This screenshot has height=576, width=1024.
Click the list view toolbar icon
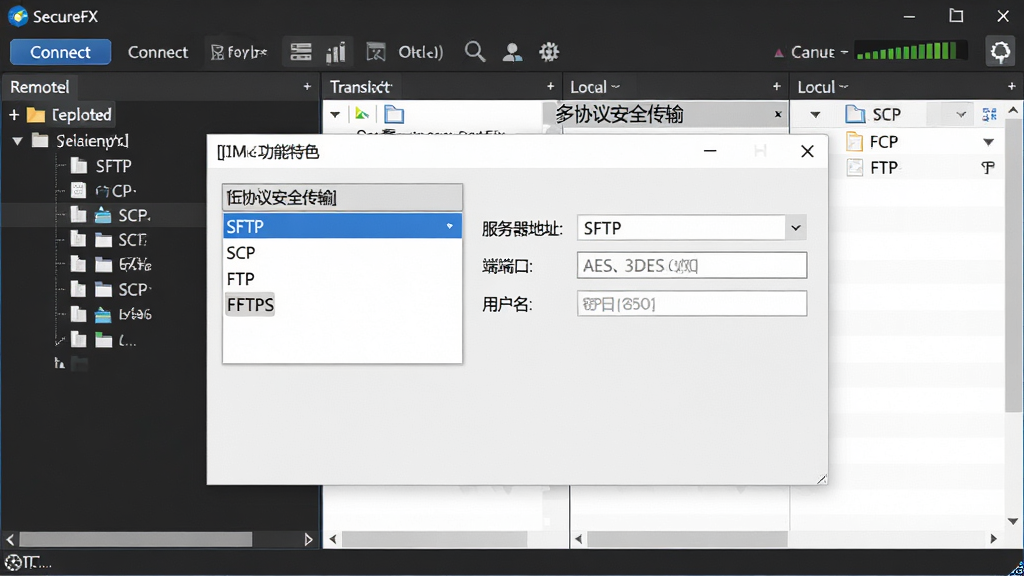(300, 52)
